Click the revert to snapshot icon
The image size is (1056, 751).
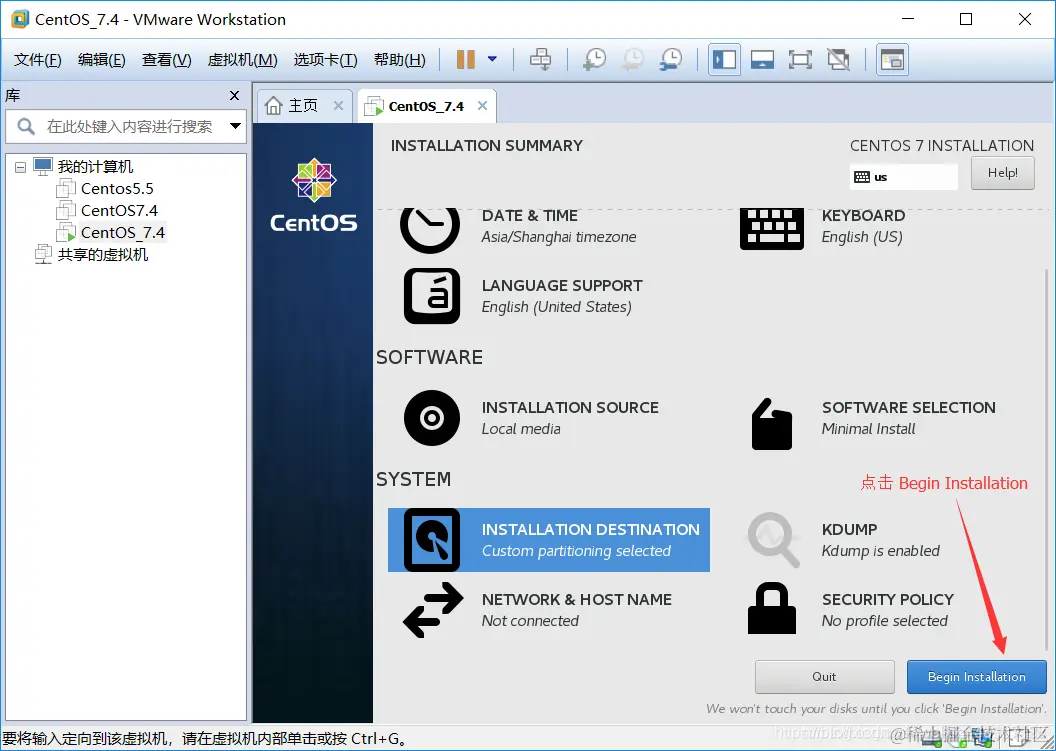[x=632, y=59]
